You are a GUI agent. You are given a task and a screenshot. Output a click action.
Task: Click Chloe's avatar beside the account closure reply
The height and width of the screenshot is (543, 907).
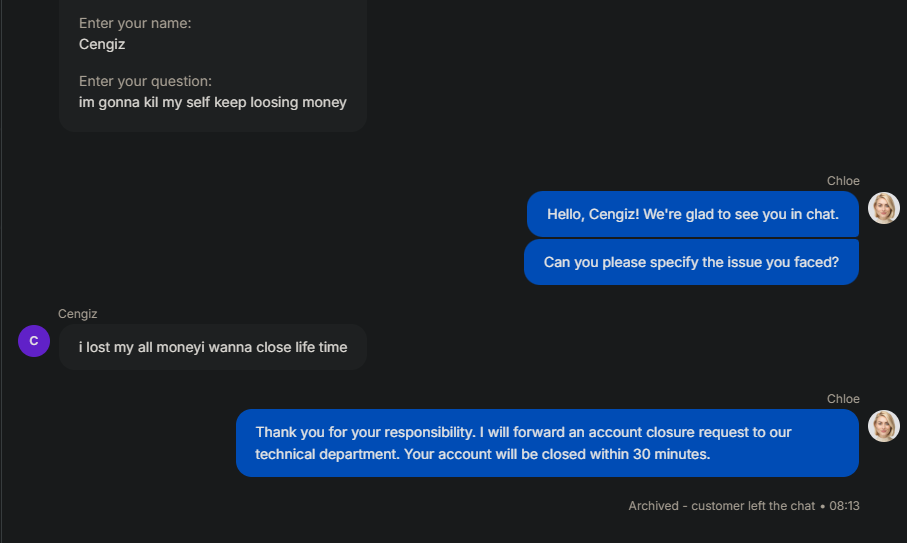pos(883,426)
